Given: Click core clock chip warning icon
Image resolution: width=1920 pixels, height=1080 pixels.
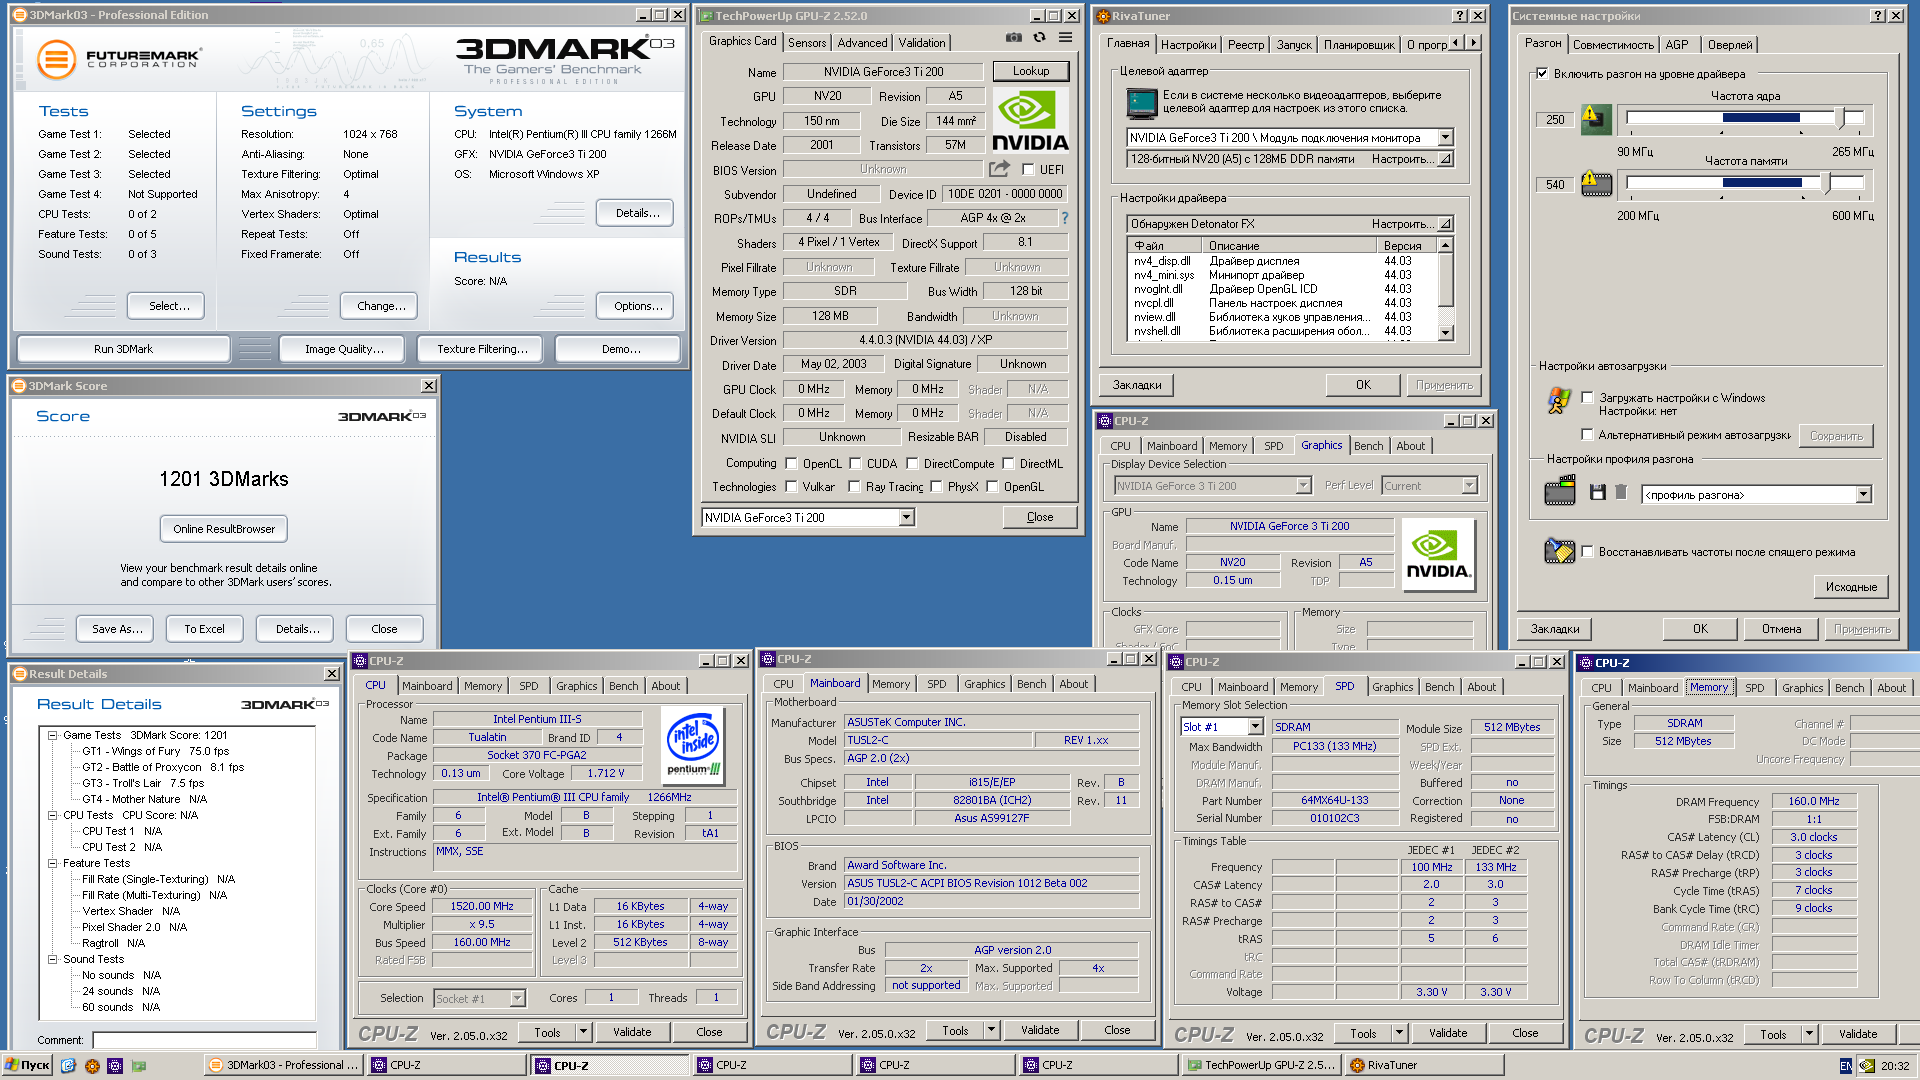Looking at the screenshot, I should point(1596,119).
